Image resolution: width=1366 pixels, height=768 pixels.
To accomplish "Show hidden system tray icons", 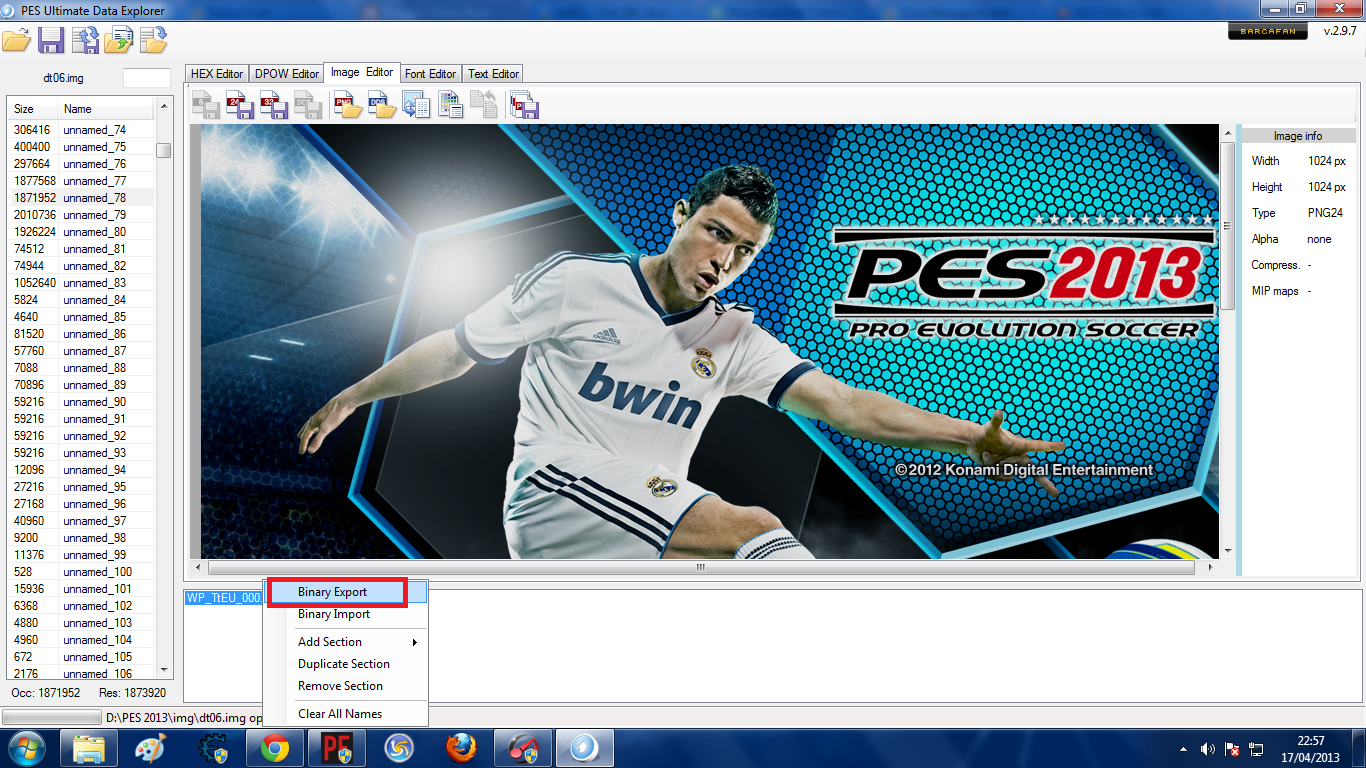I will (x=1185, y=749).
